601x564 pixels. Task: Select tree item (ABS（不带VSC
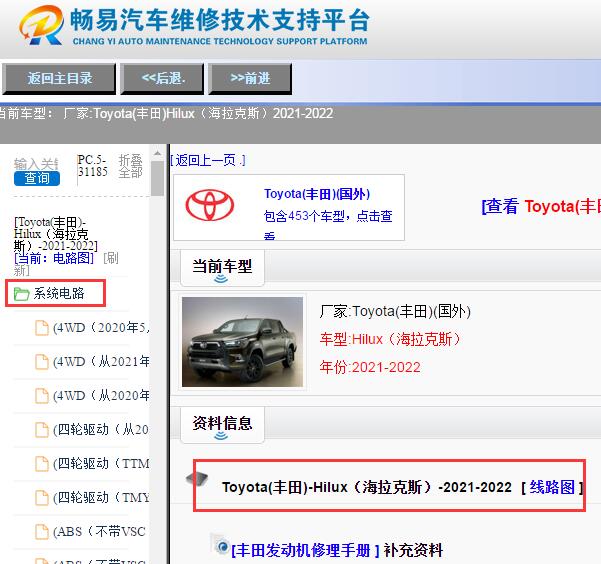[100, 532]
